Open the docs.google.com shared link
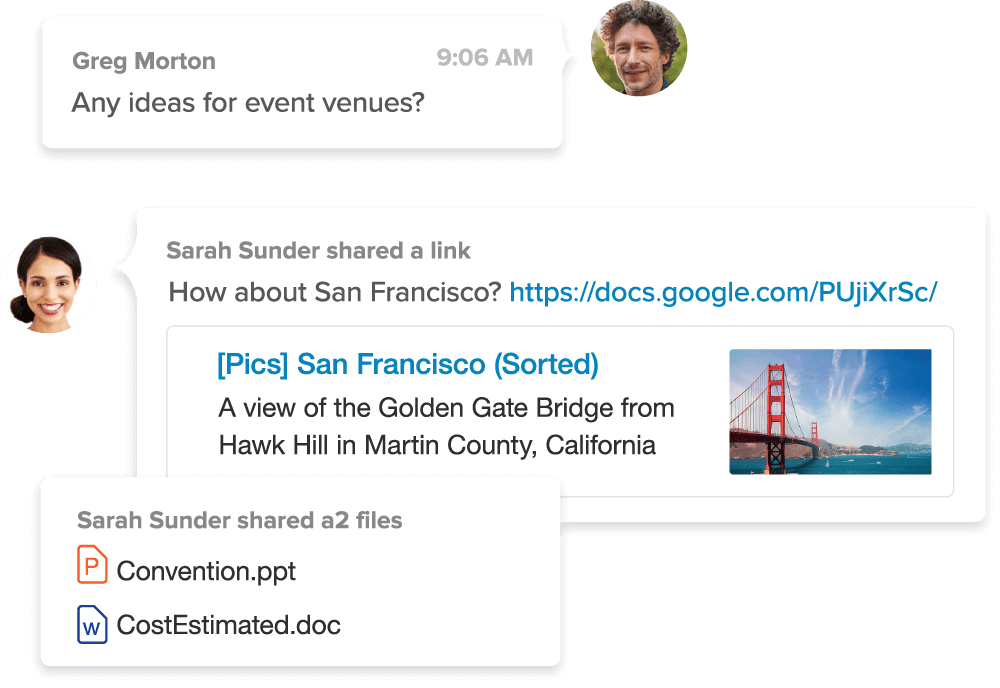1000x688 pixels. (723, 293)
